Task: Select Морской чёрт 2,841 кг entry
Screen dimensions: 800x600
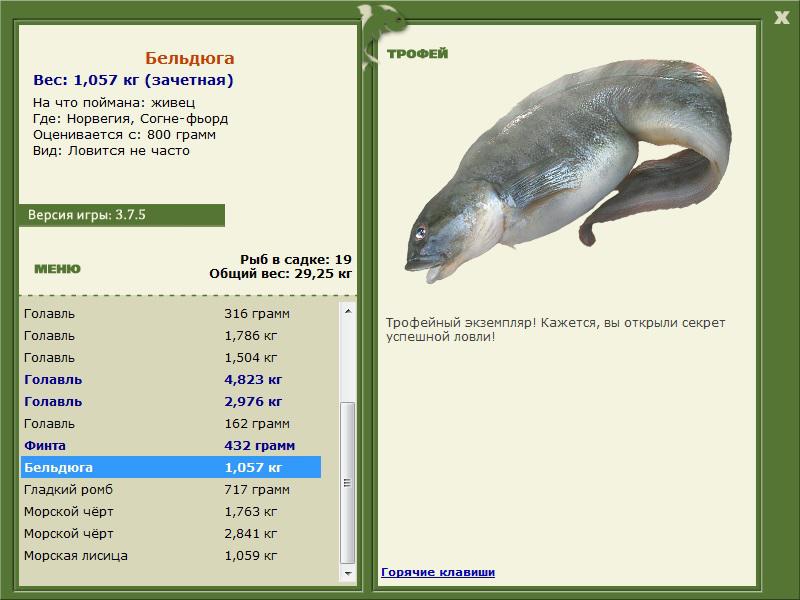Action: click(x=171, y=533)
